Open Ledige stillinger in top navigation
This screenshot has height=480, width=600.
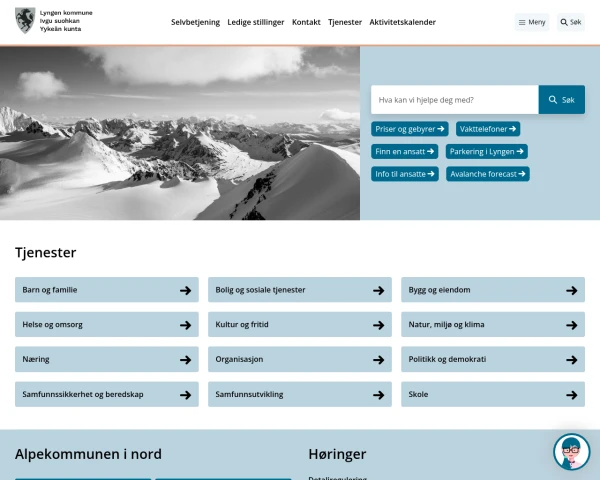(256, 22)
